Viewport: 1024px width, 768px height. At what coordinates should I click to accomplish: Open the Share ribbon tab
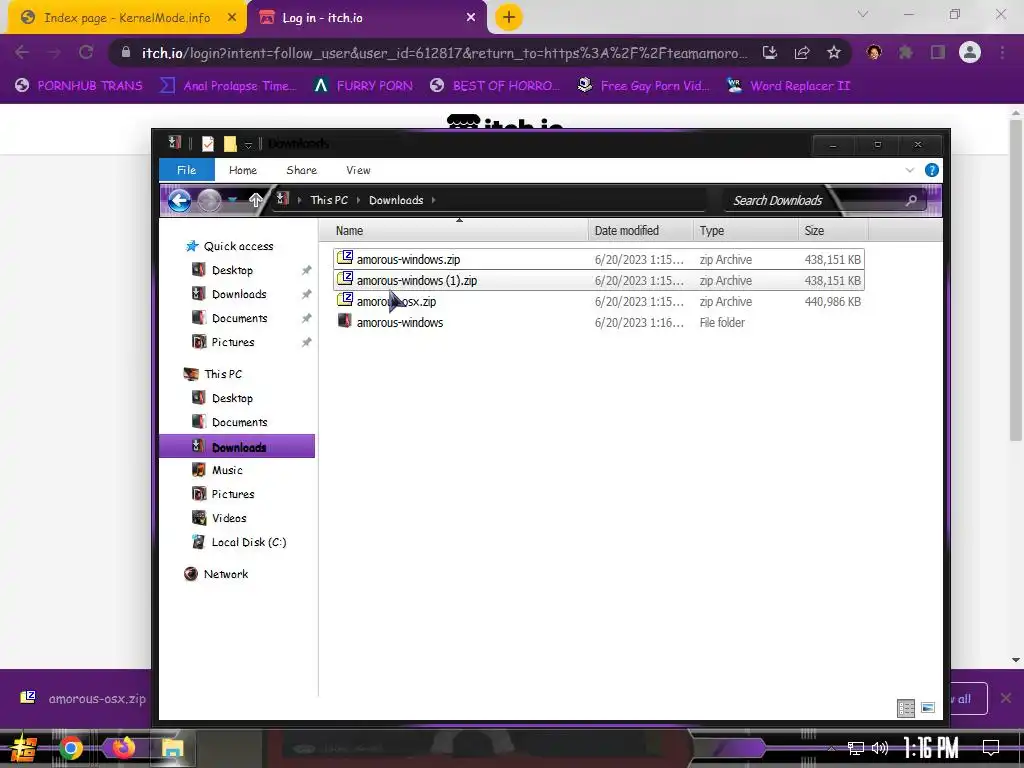pyautogui.click(x=302, y=170)
